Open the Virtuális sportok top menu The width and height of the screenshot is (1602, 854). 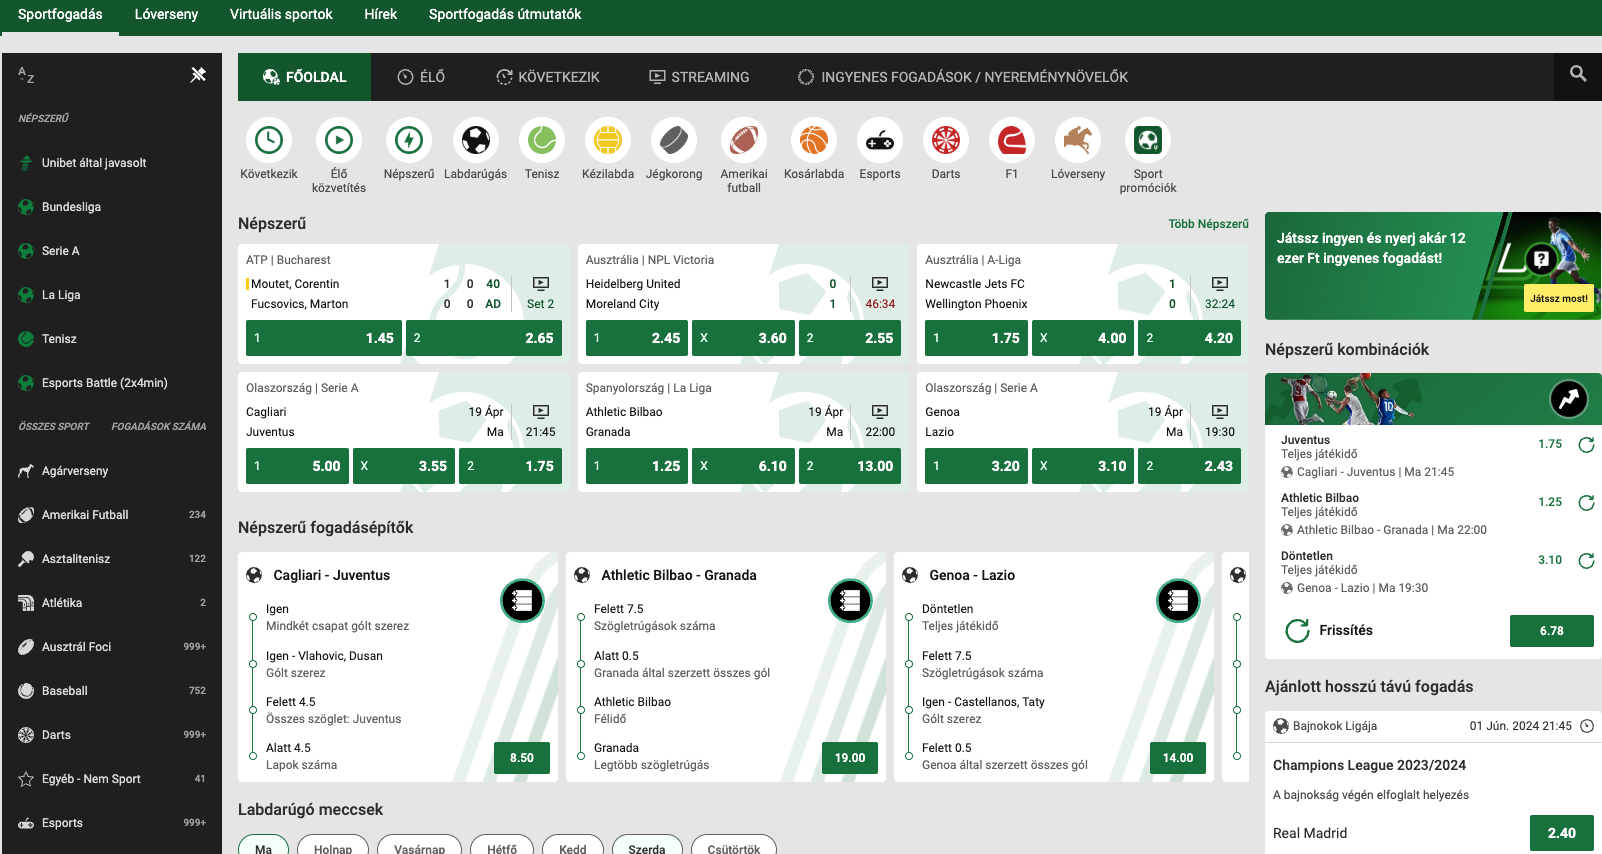click(x=281, y=14)
